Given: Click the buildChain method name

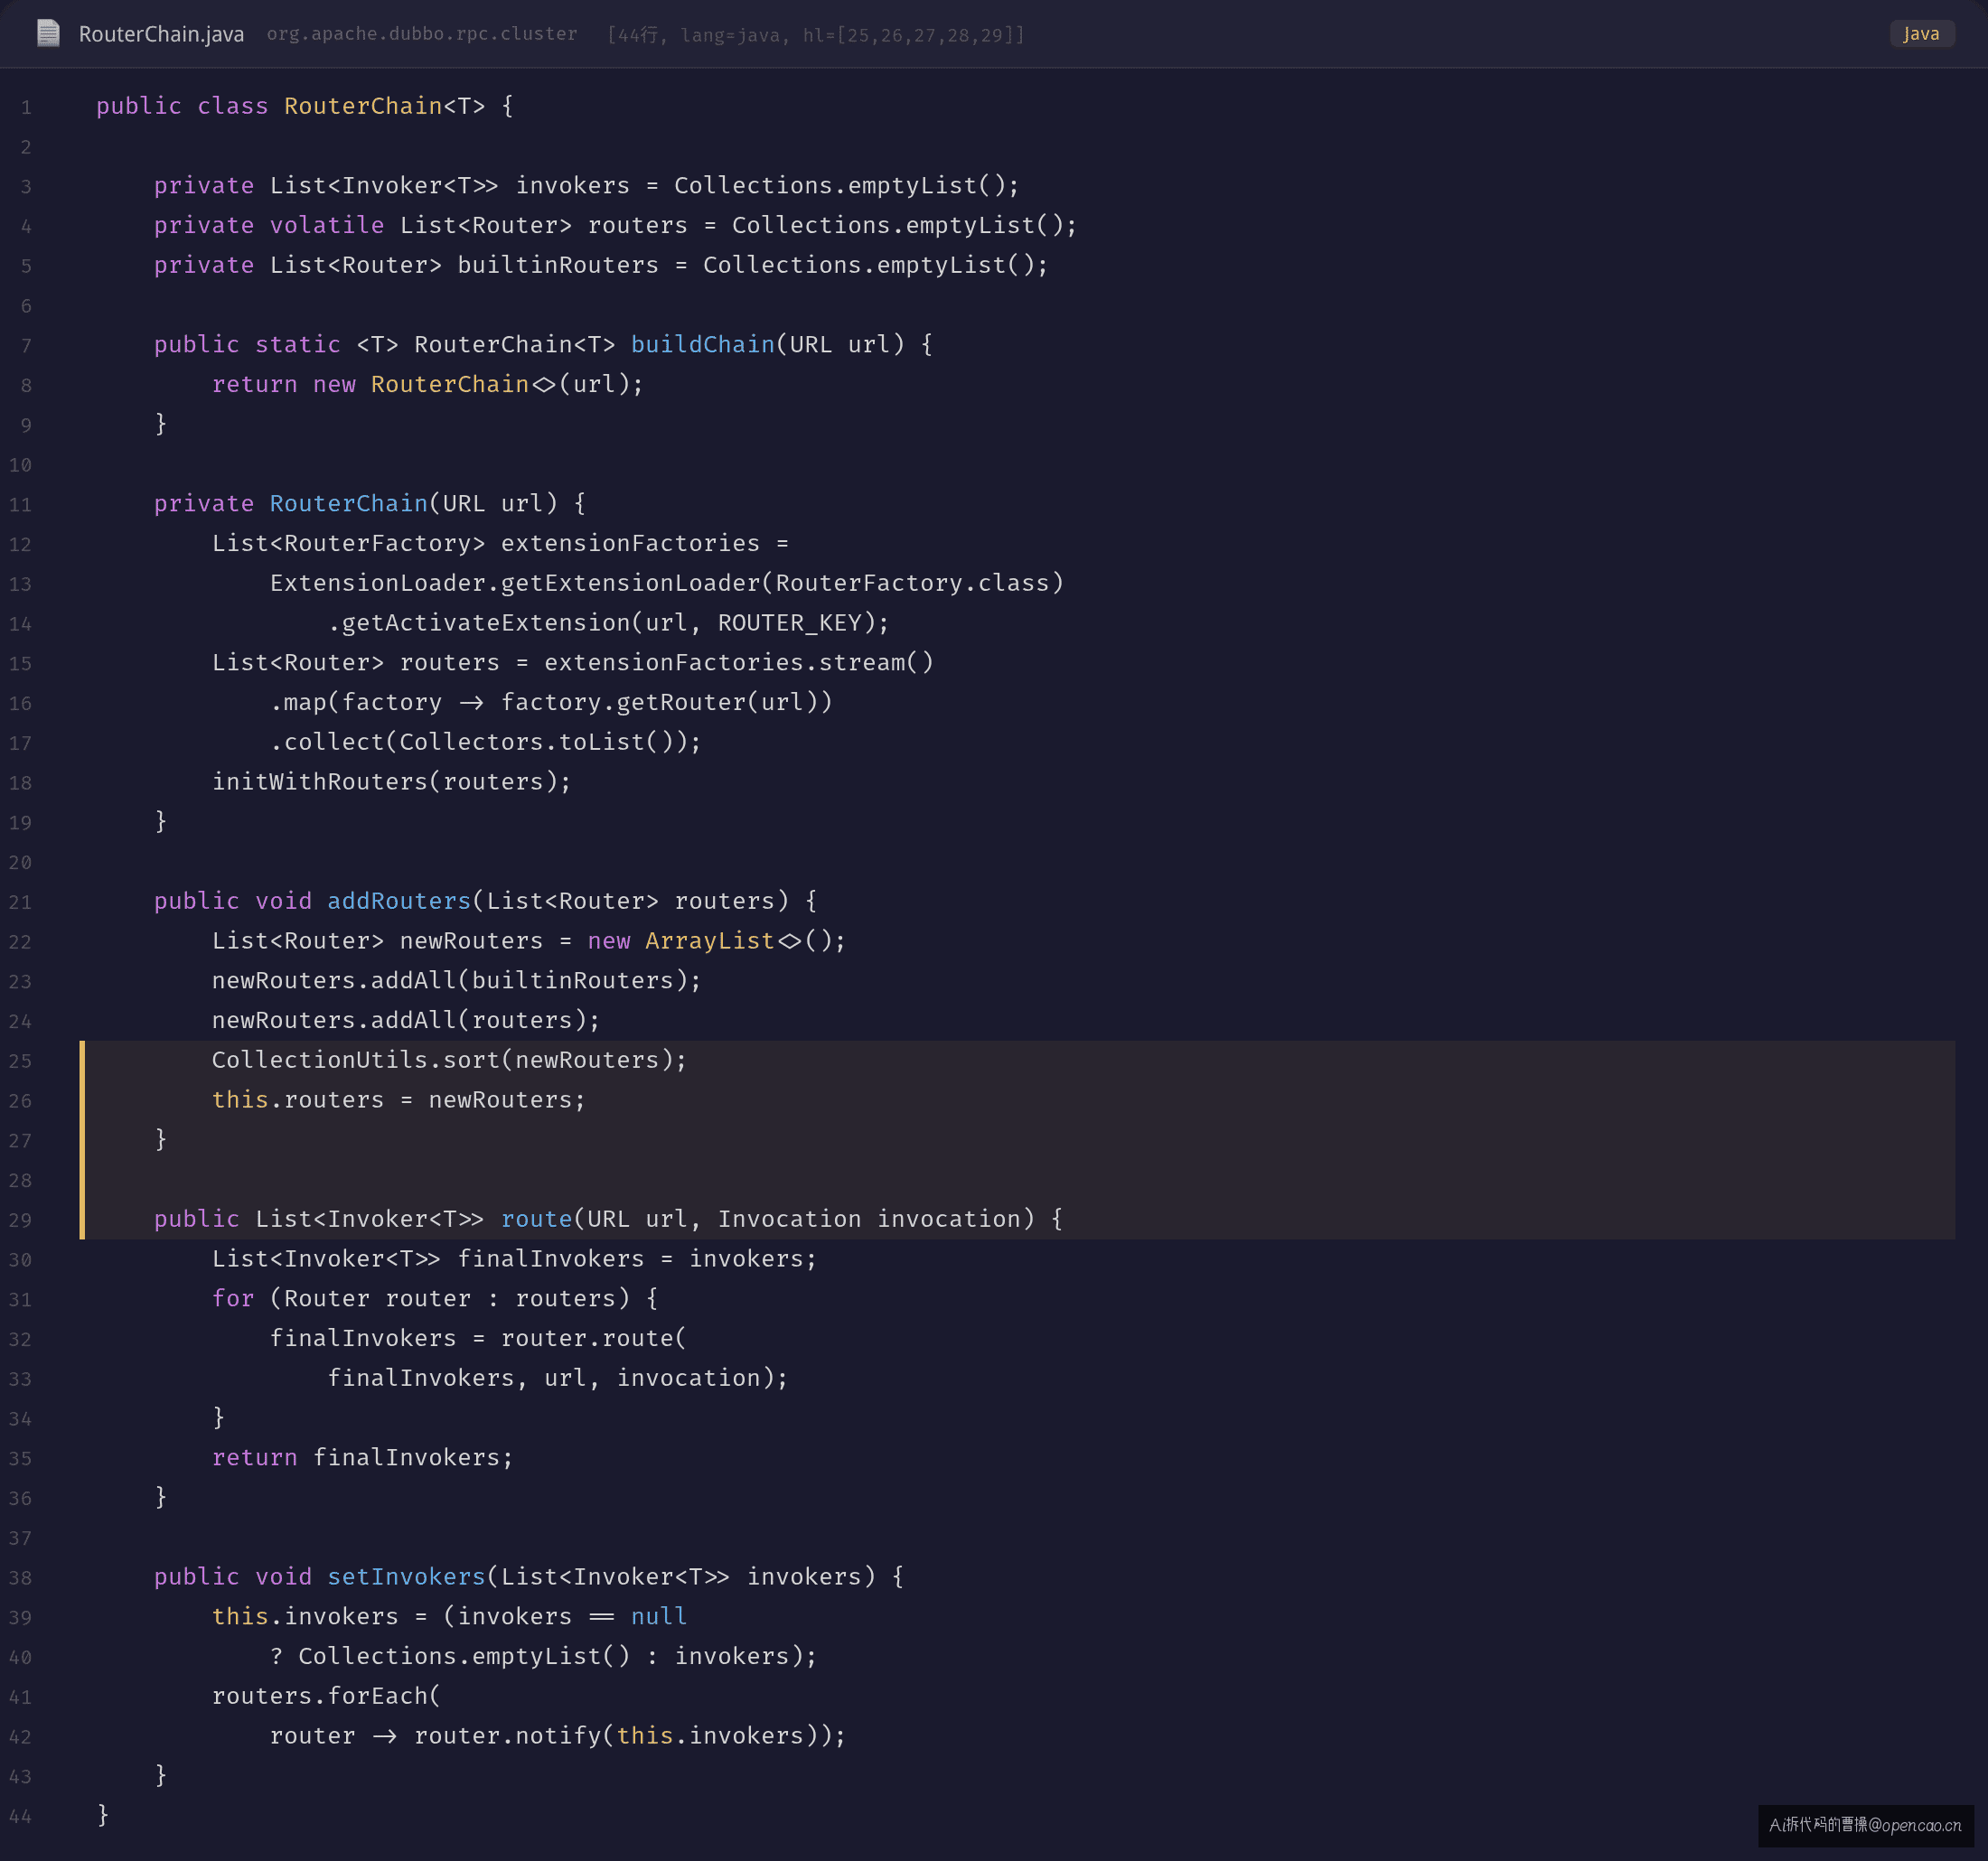Looking at the screenshot, I should [x=703, y=344].
